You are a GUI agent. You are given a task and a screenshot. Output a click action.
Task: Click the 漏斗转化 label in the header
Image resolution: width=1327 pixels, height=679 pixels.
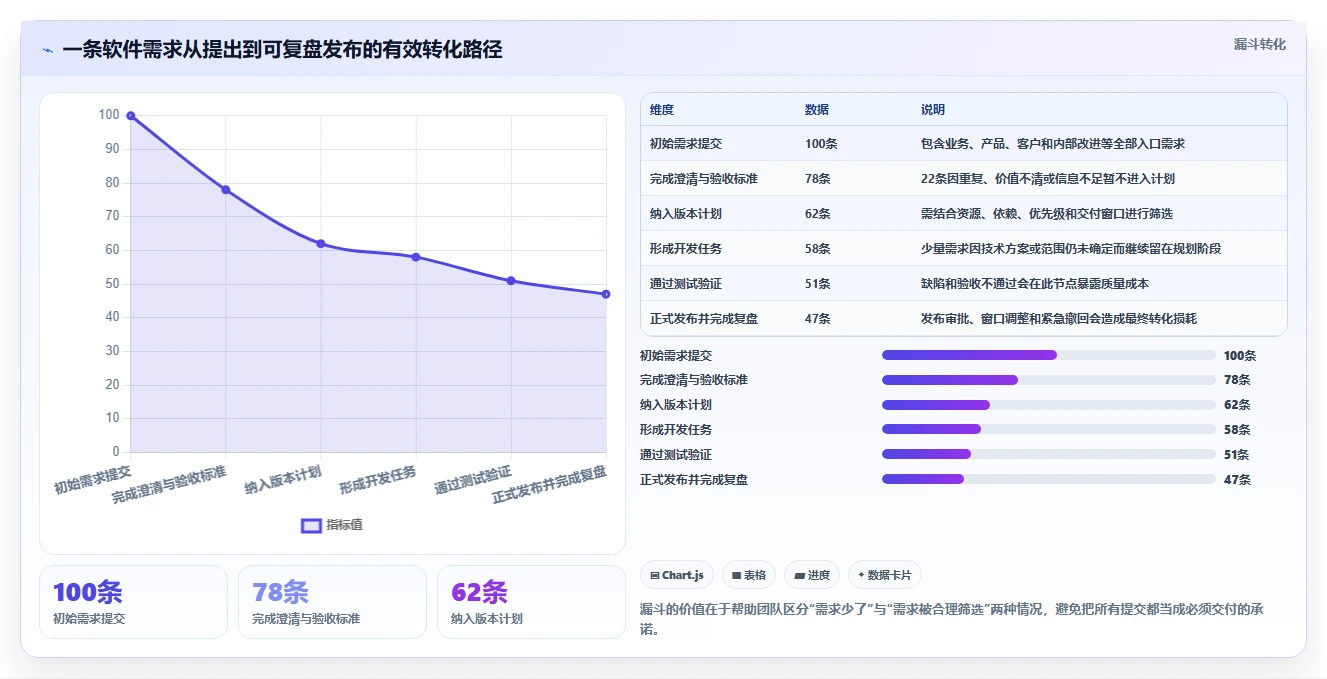pos(1259,44)
